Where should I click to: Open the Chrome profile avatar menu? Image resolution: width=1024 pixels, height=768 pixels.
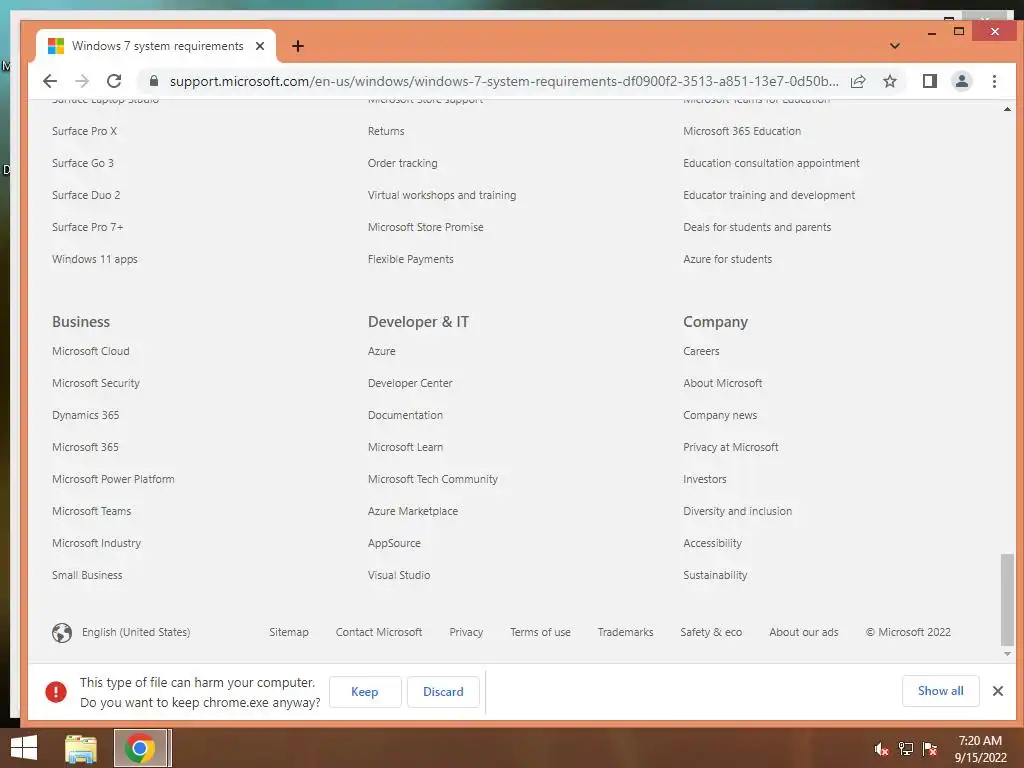pos(961,81)
